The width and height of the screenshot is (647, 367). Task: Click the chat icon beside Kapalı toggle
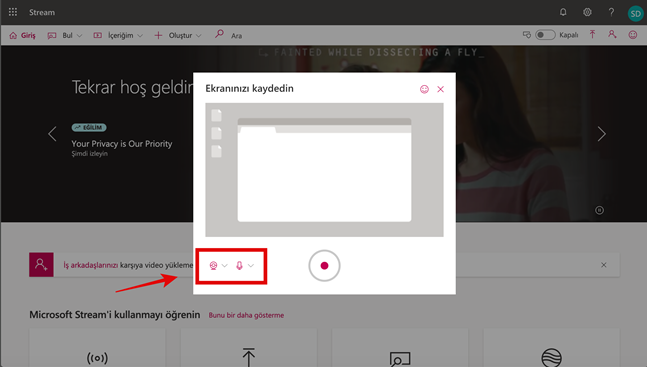point(527,35)
